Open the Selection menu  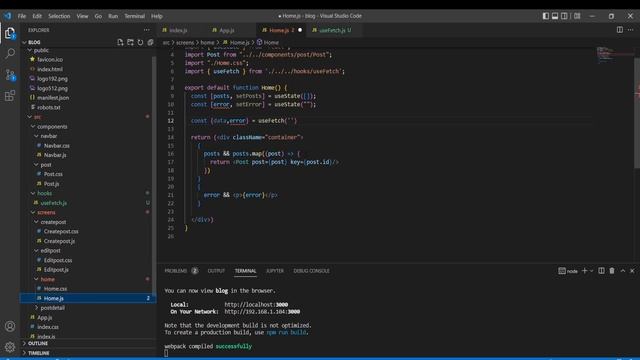point(59,16)
